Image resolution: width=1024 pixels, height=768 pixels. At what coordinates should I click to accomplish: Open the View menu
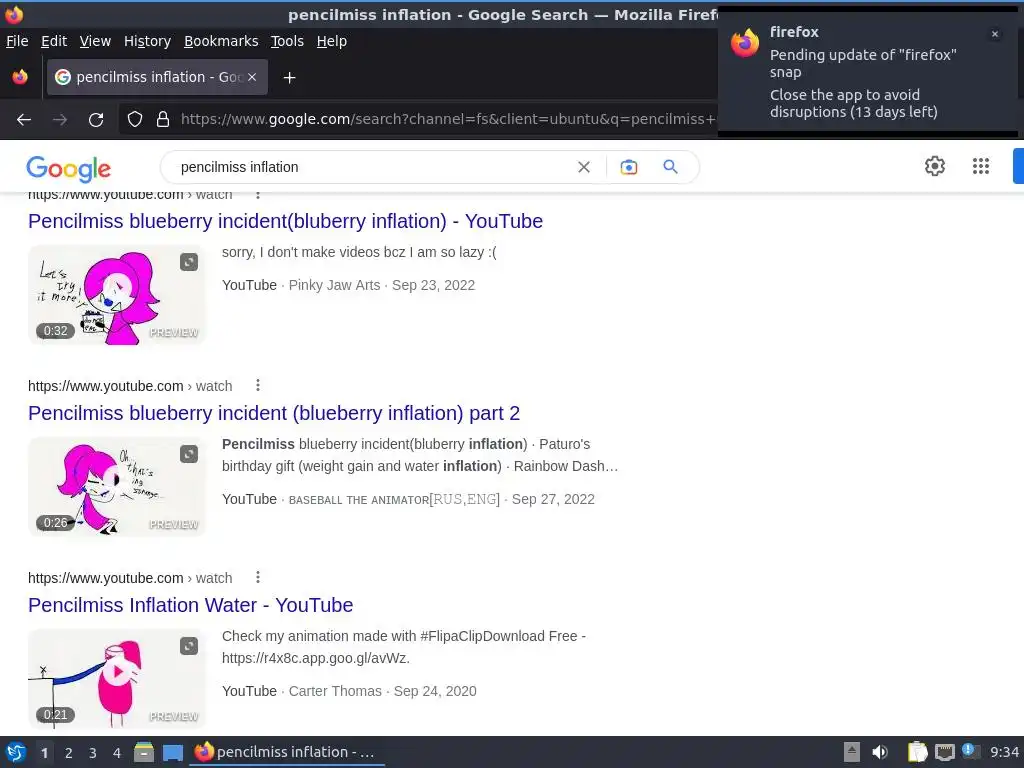point(95,41)
